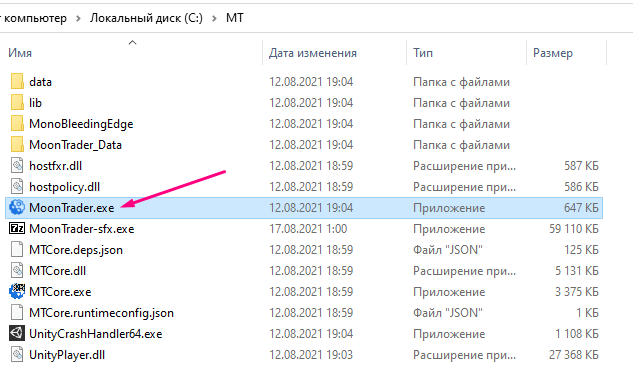Select the folder name MoonTrader_Data
The height and width of the screenshot is (381, 633).
[x=75, y=145]
